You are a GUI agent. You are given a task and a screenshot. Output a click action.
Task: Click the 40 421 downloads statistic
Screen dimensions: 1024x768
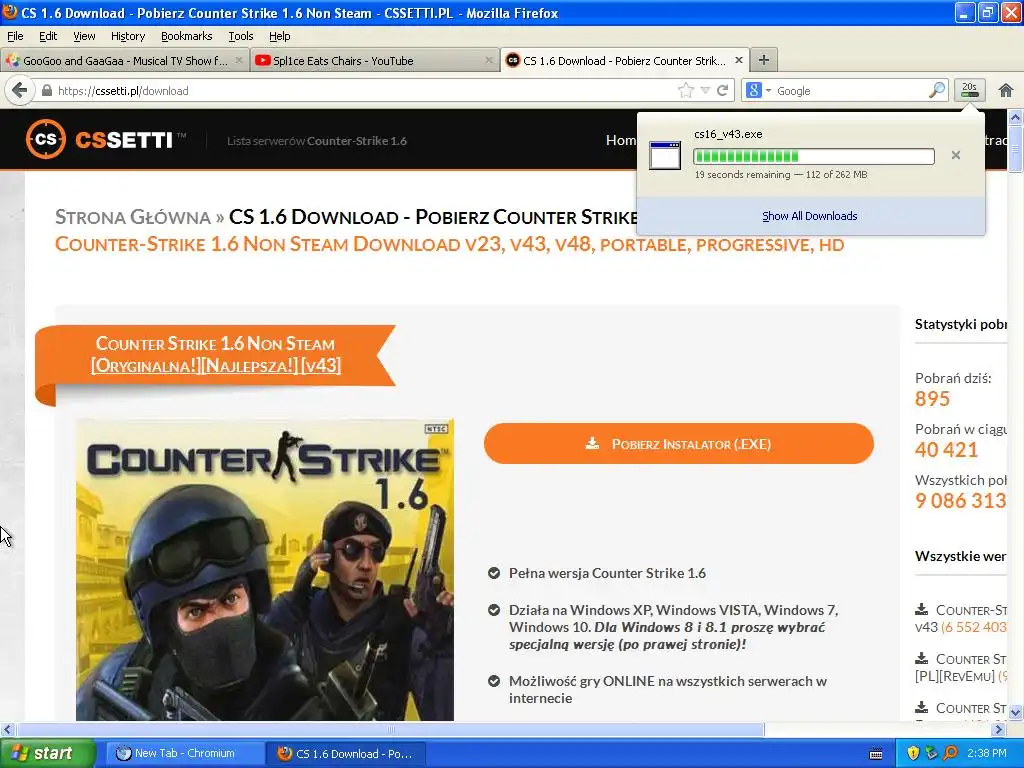(946, 449)
